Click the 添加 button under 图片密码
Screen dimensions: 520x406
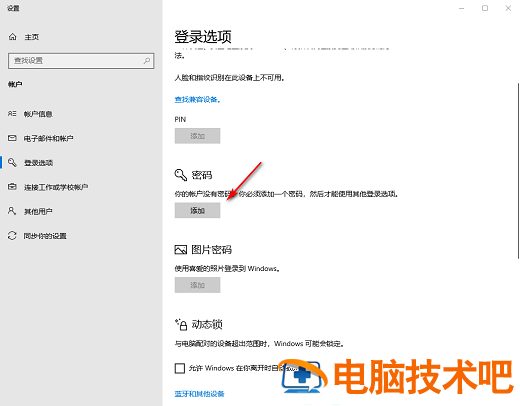coord(197,285)
